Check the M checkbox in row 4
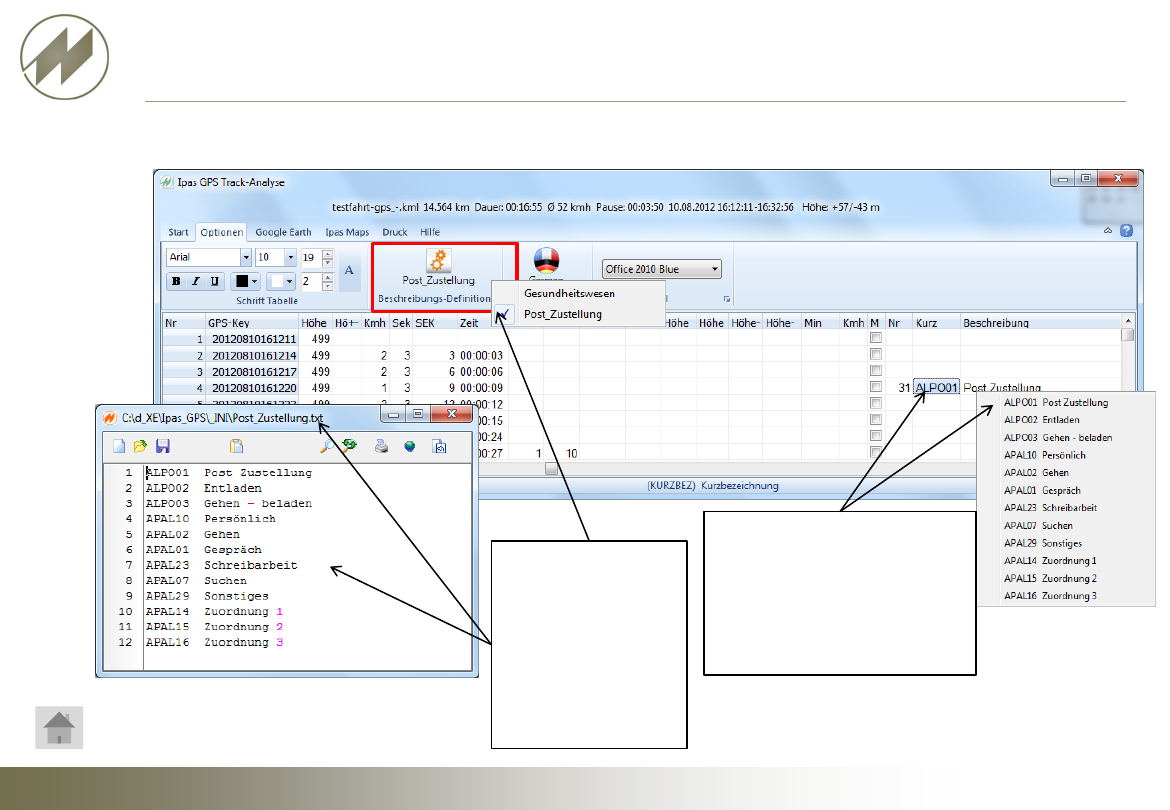This screenshot has width=1170, height=810. pos(876,387)
